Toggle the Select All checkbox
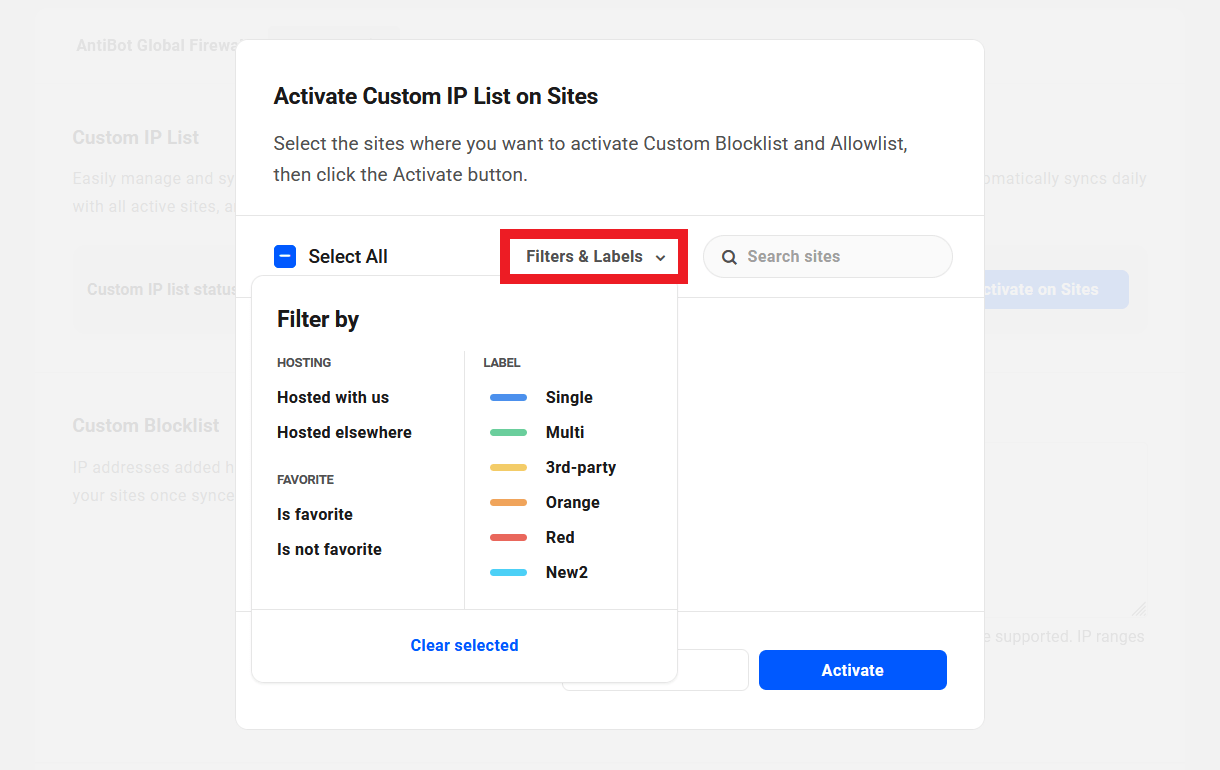The height and width of the screenshot is (770, 1220). tap(285, 257)
